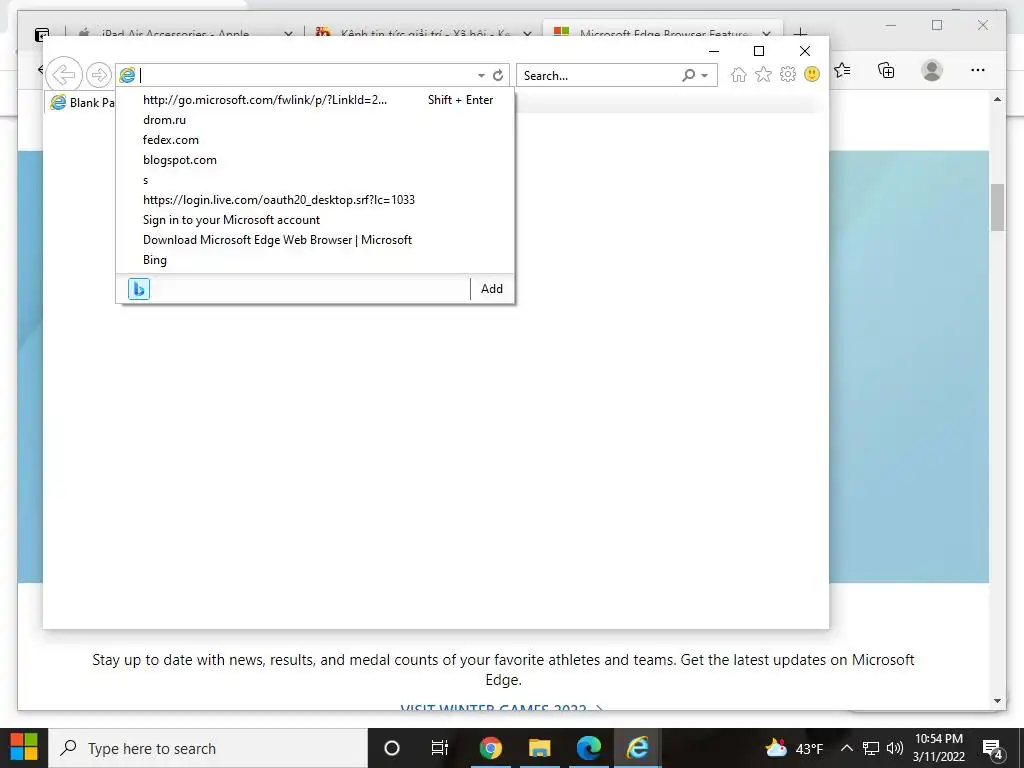
Task: Click Edge vertical scrollbar thumb
Action: pos(997,208)
